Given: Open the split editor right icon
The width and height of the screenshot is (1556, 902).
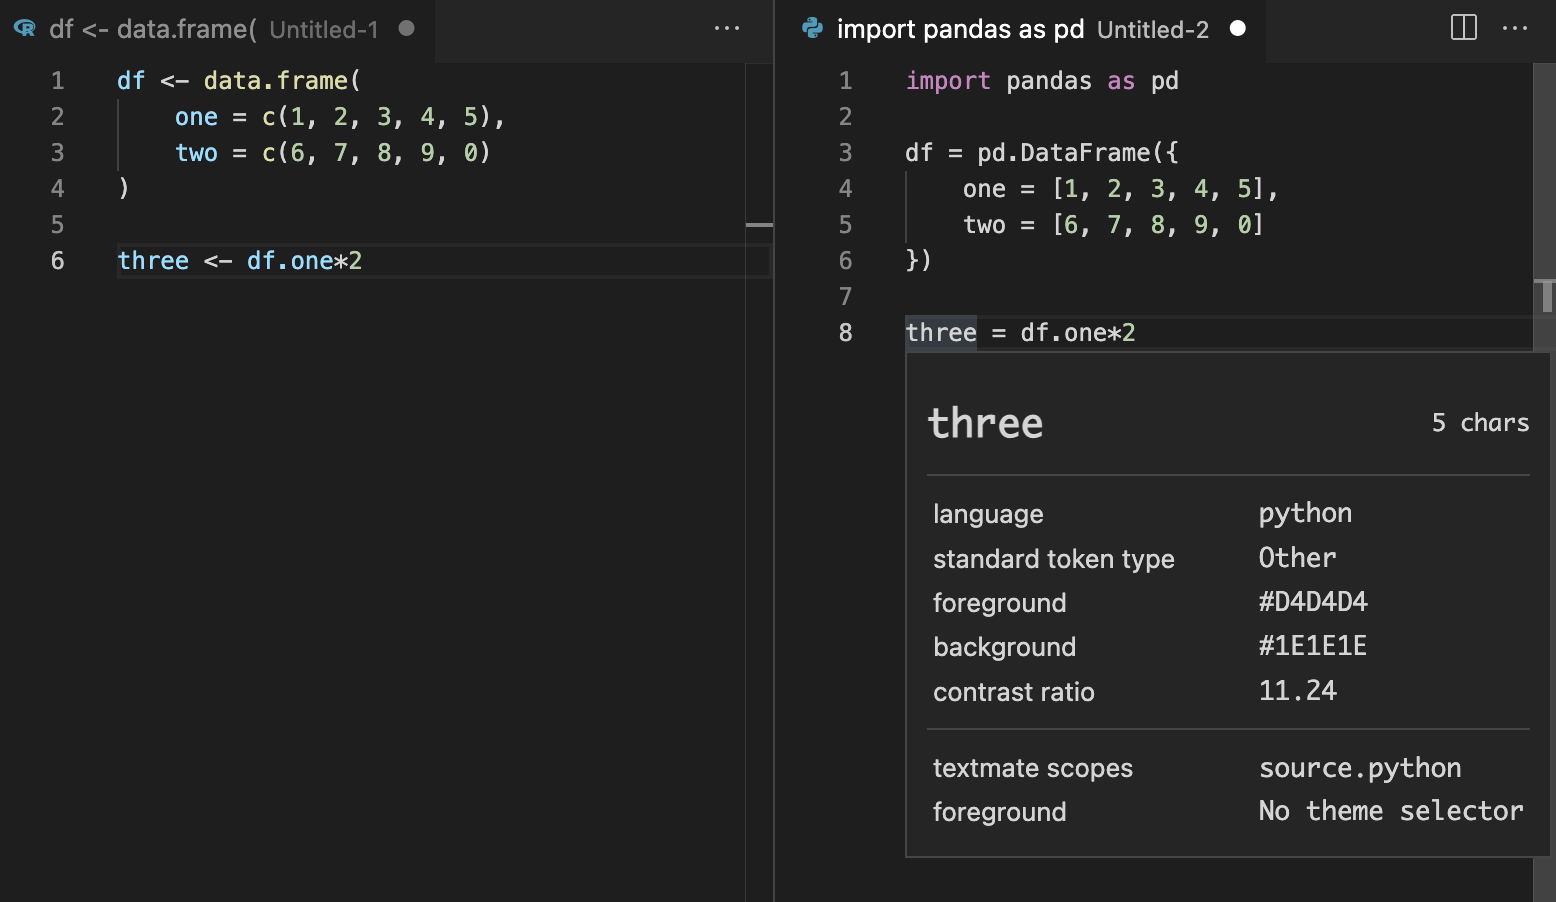Looking at the screenshot, I should coord(1464,28).
